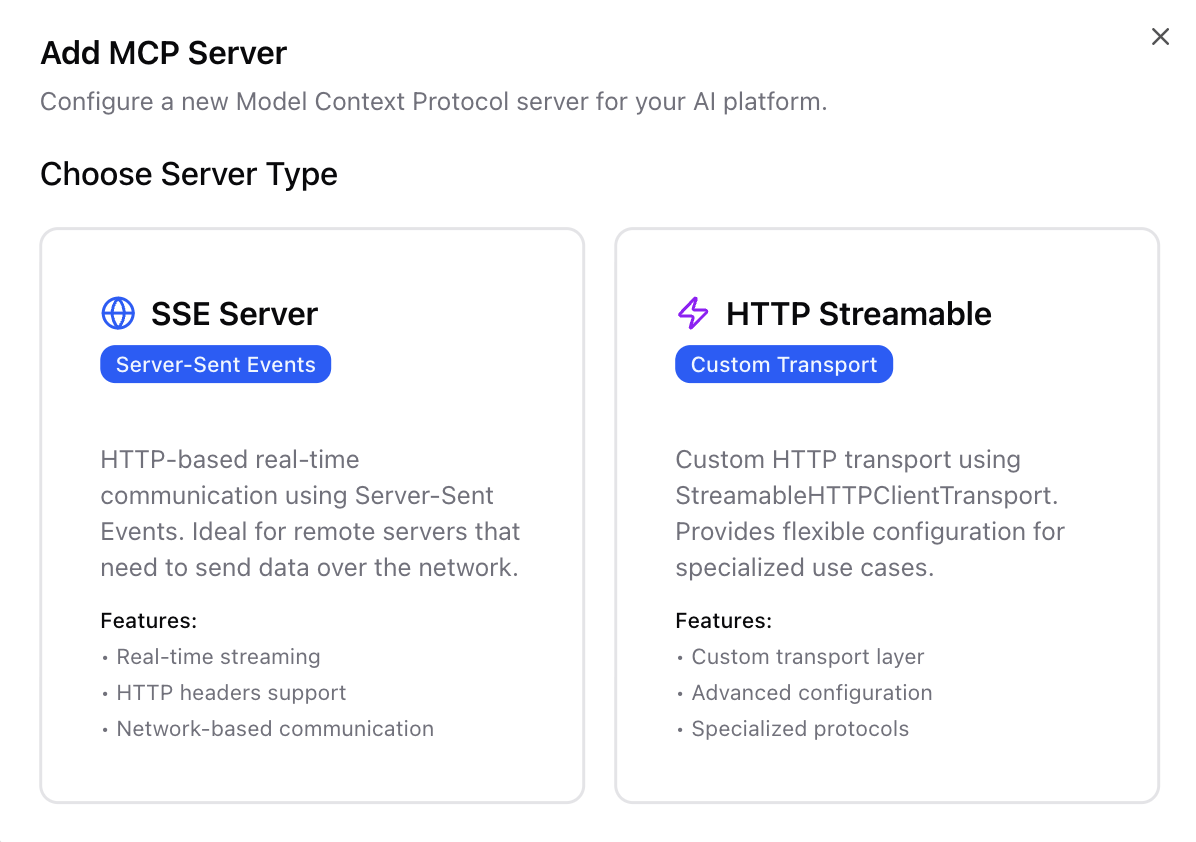Image resolution: width=1196 pixels, height=842 pixels.
Task: Click the Choose Server Type heading
Action: (188, 174)
